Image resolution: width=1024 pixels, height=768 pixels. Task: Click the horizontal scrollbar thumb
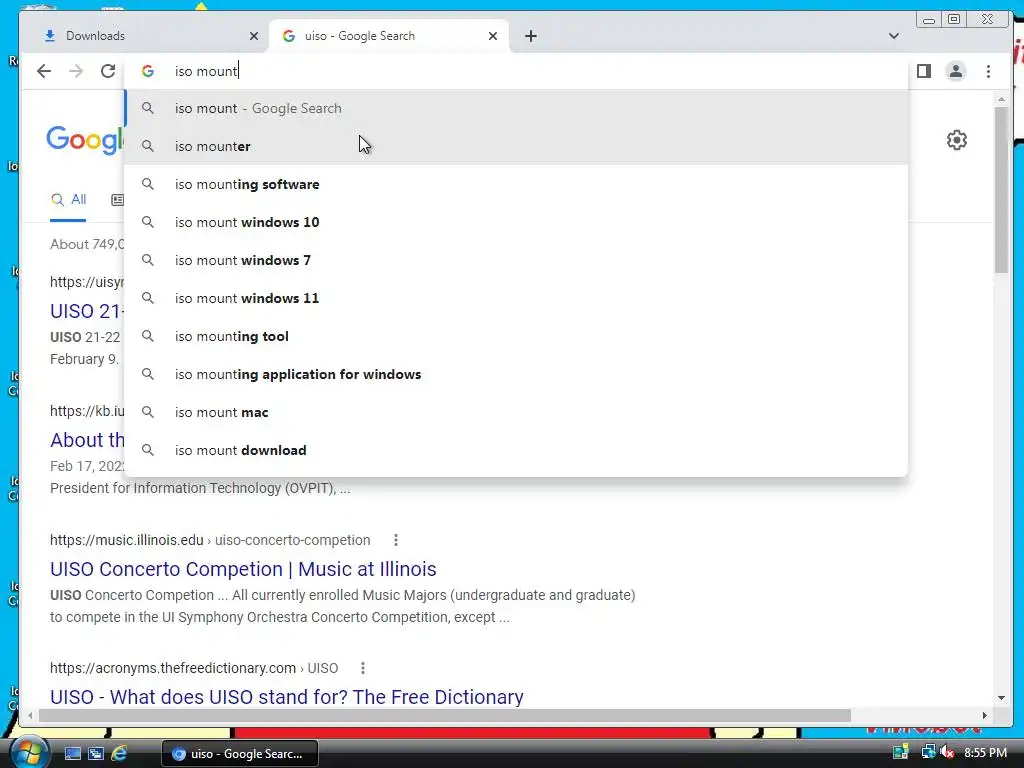[x=444, y=716]
